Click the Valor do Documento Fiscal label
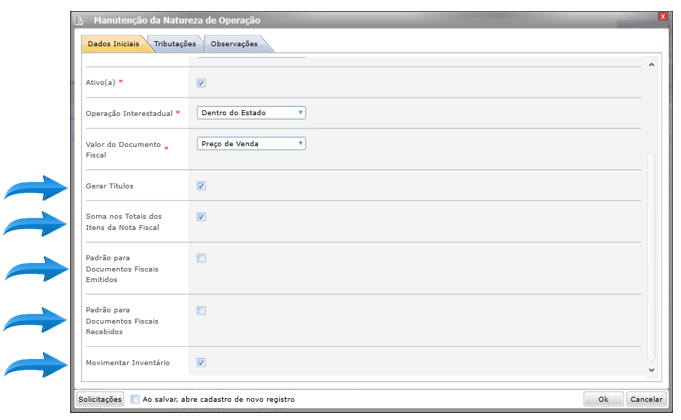 coord(123,149)
